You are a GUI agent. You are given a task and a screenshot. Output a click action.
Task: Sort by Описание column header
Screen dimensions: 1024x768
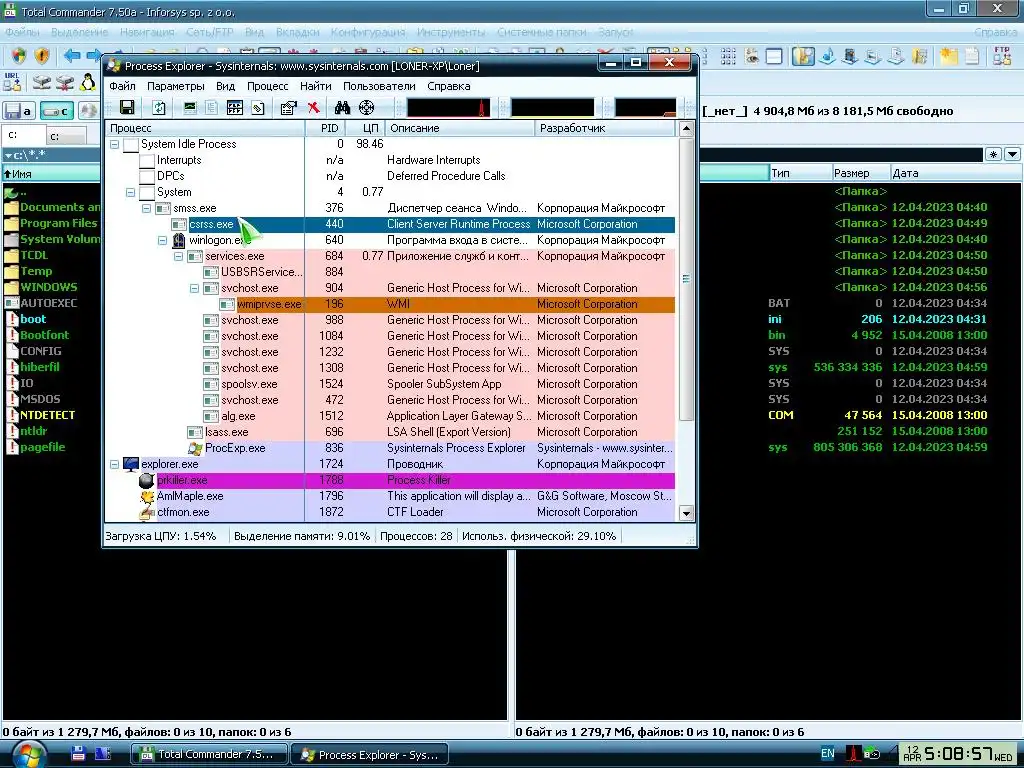pyautogui.click(x=460, y=128)
